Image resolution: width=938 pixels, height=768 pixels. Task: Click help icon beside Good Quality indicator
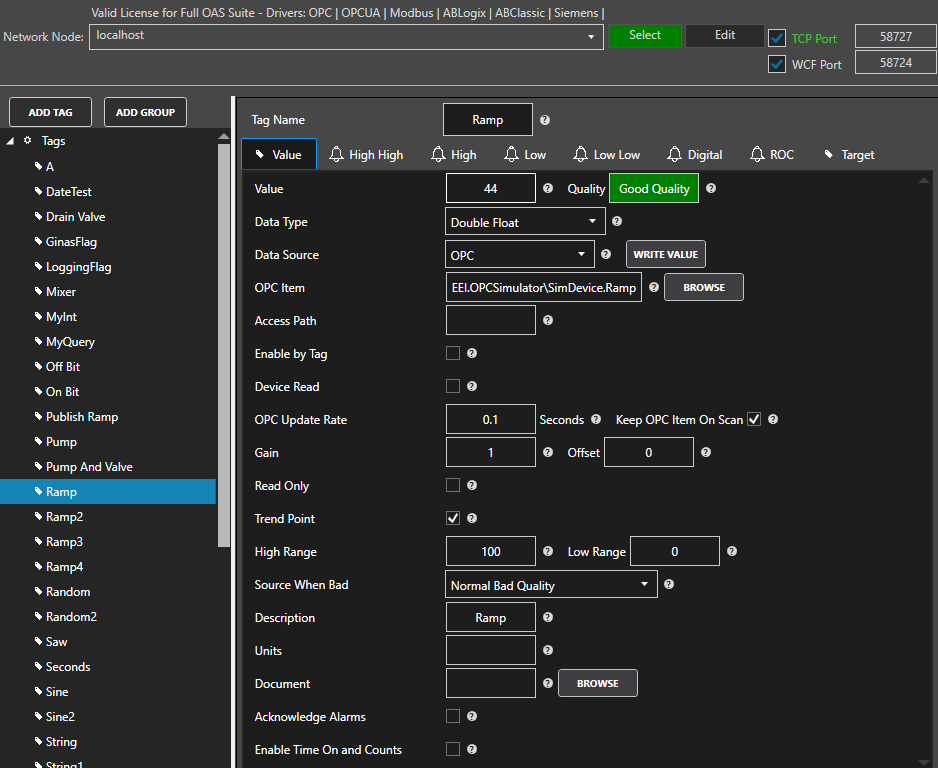tap(711, 188)
